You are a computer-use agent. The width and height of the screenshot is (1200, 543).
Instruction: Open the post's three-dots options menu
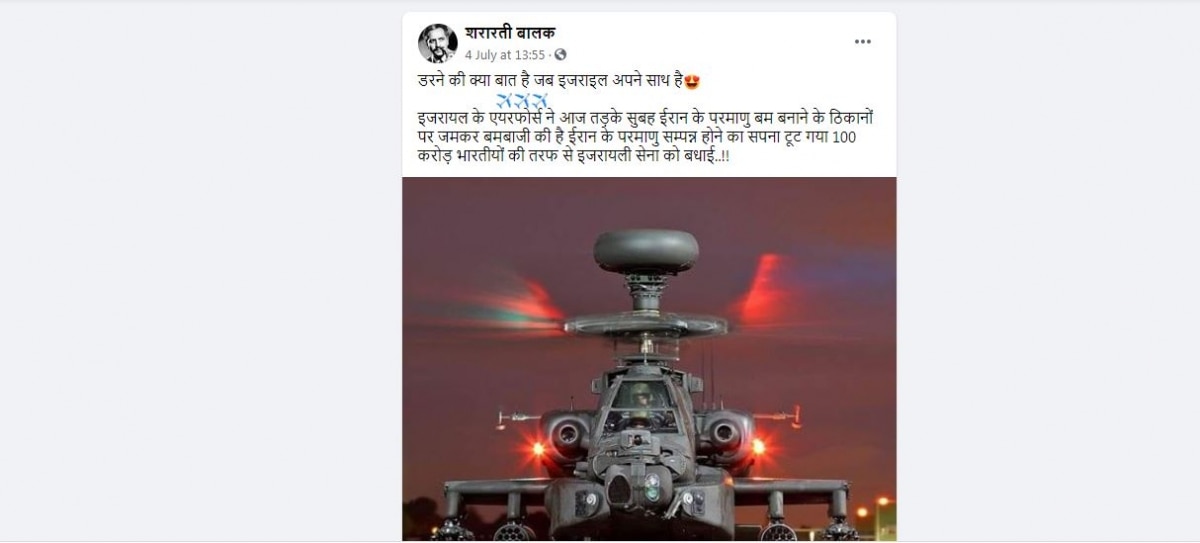point(862,42)
